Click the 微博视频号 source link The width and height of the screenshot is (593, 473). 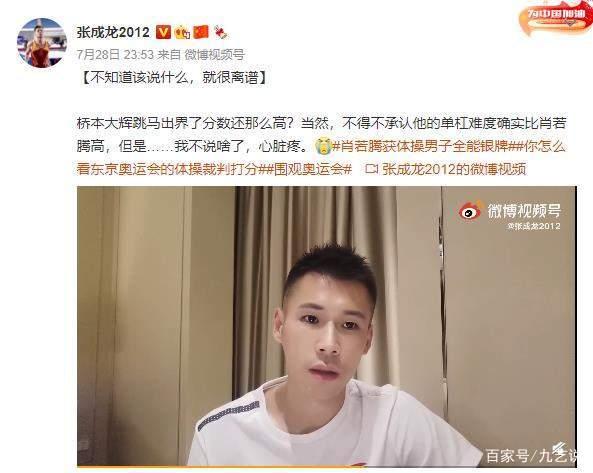click(x=214, y=55)
